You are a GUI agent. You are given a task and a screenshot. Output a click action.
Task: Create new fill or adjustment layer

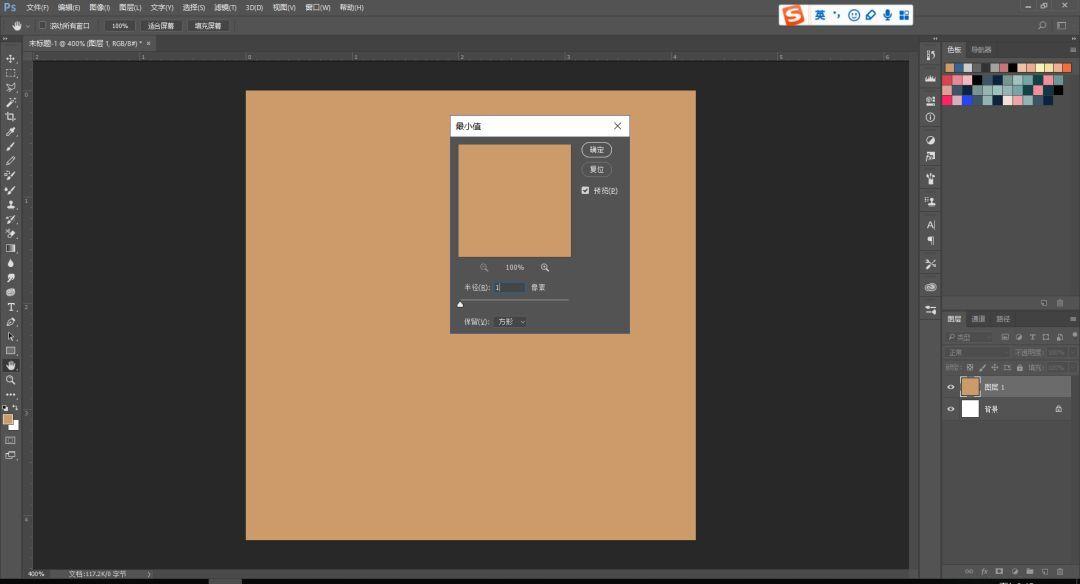[x=1015, y=572]
